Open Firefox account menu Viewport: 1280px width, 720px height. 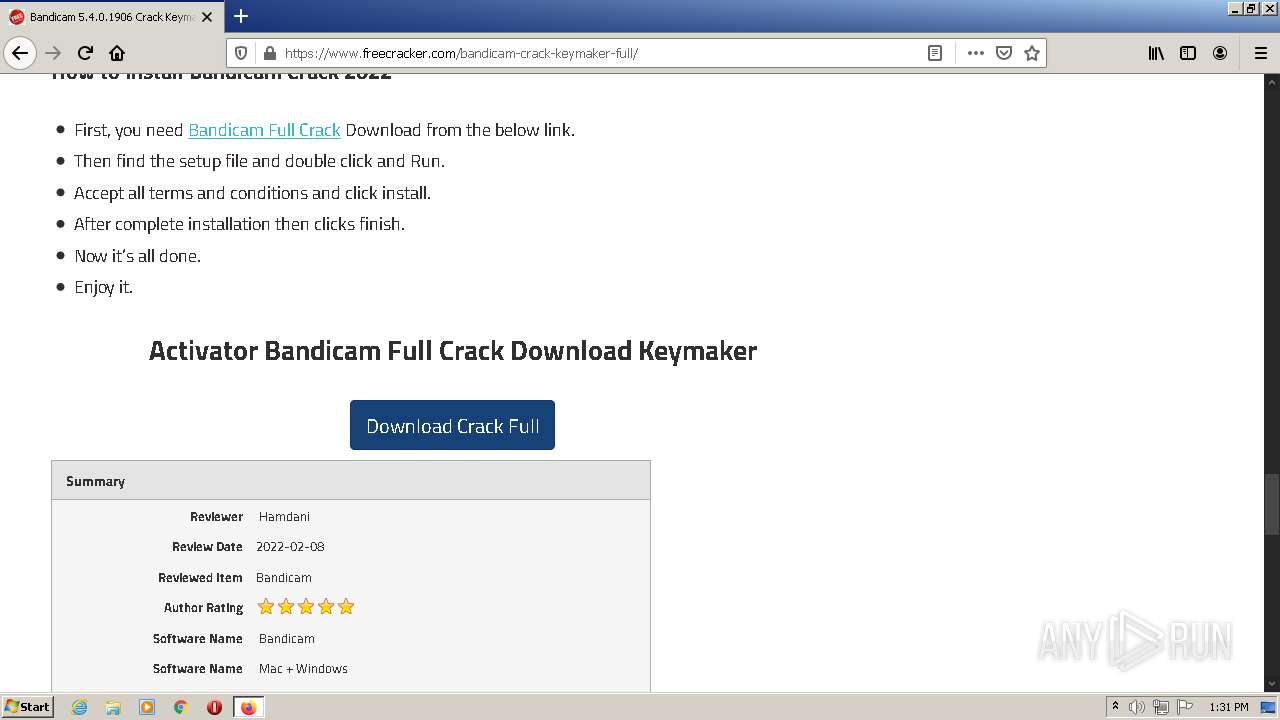click(x=1220, y=53)
